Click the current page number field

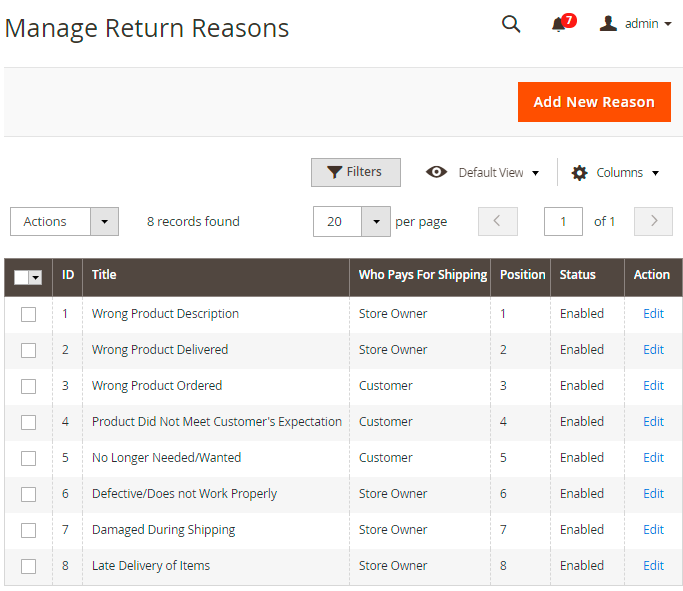tap(563, 222)
